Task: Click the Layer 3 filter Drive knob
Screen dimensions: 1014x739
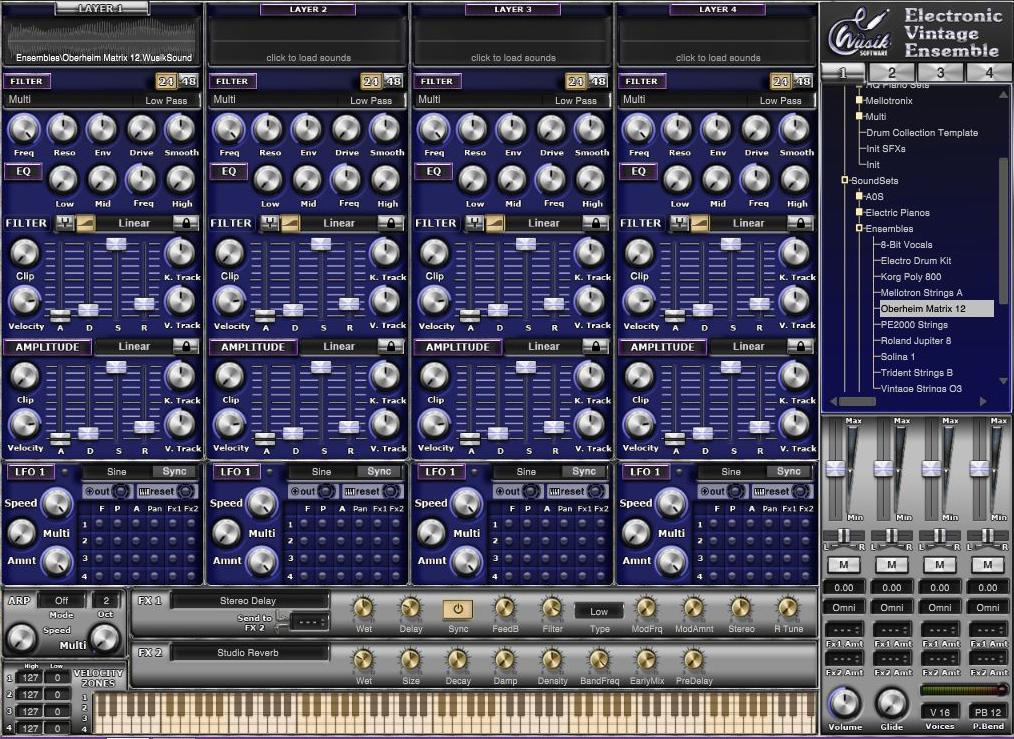Action: (551, 130)
